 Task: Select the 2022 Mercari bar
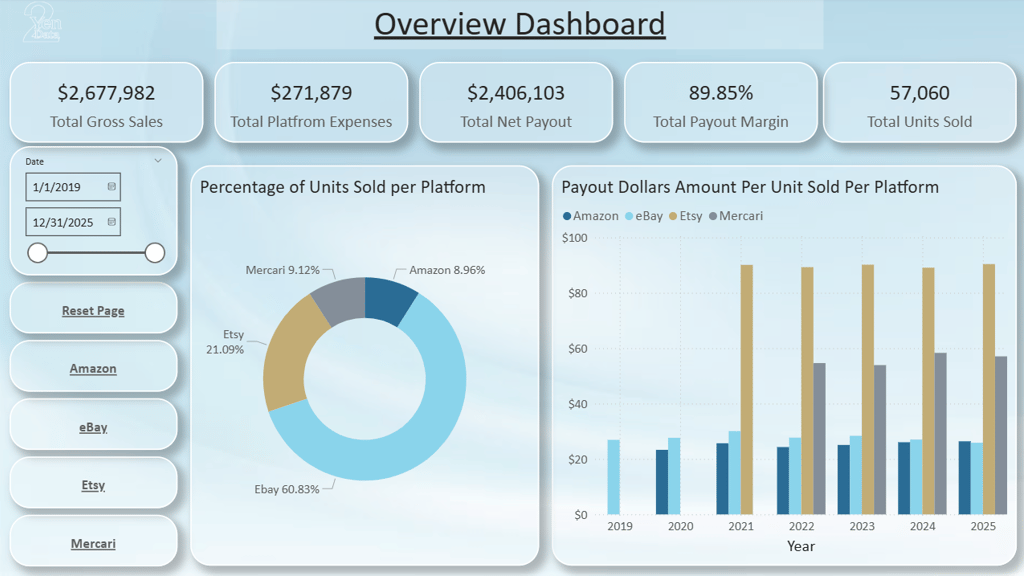click(819, 439)
